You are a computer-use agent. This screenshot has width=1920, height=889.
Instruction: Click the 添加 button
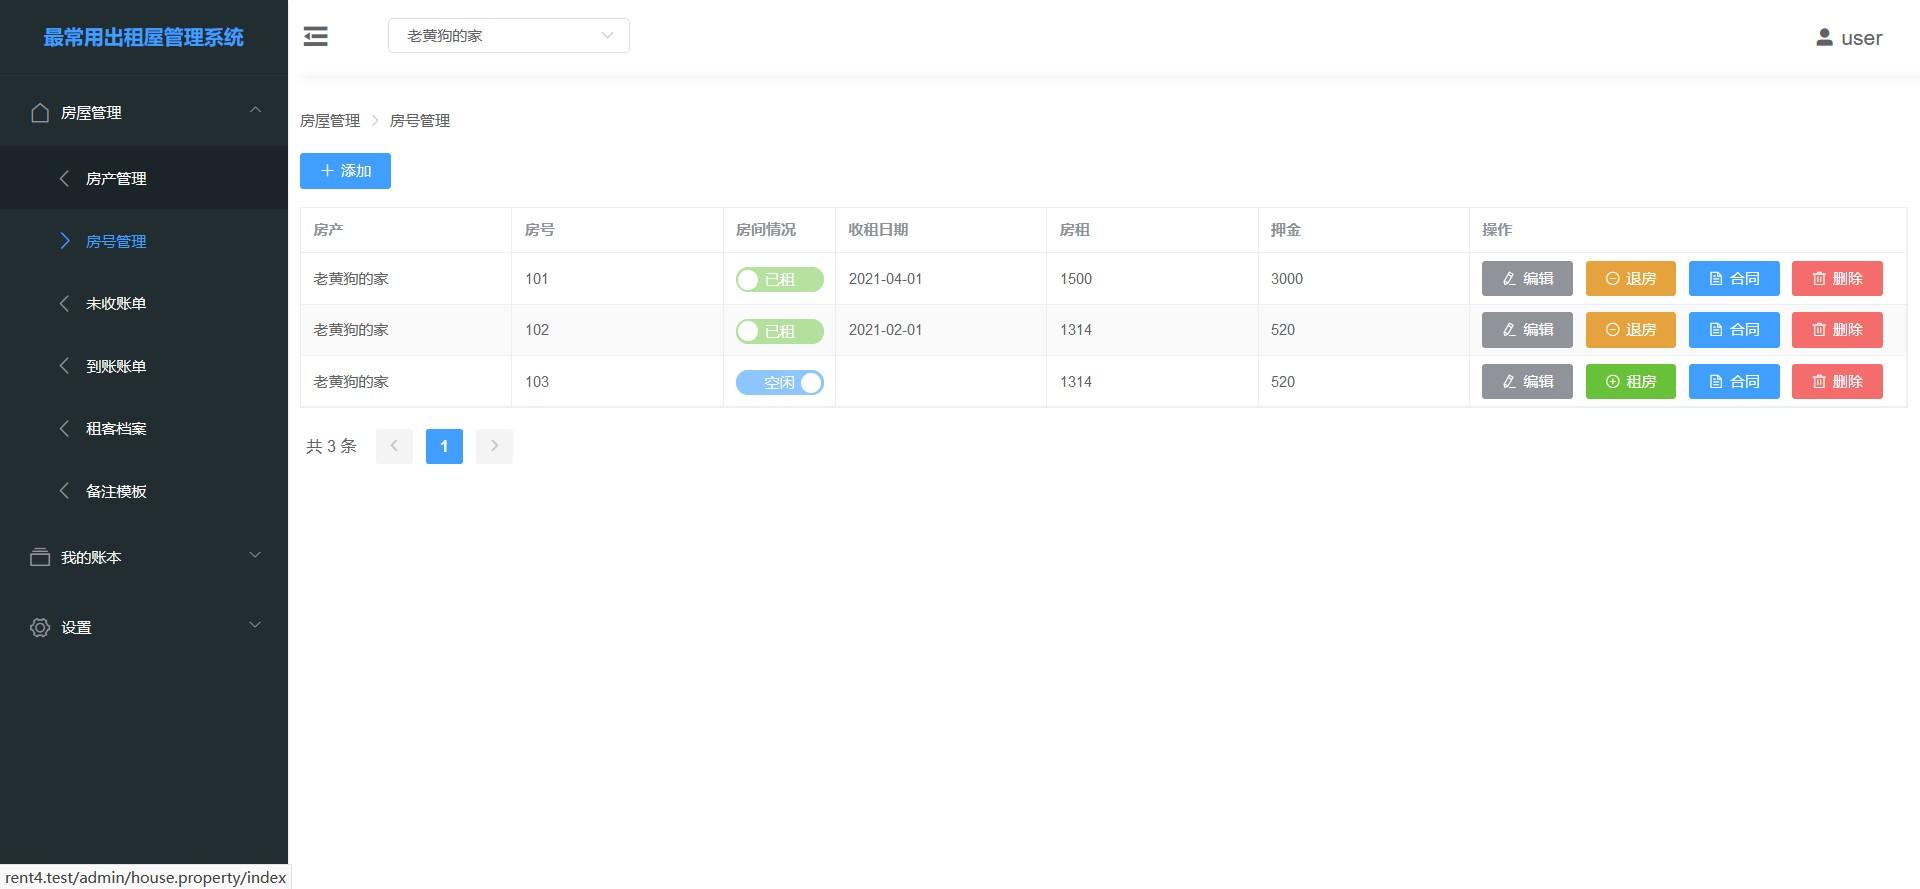(345, 171)
